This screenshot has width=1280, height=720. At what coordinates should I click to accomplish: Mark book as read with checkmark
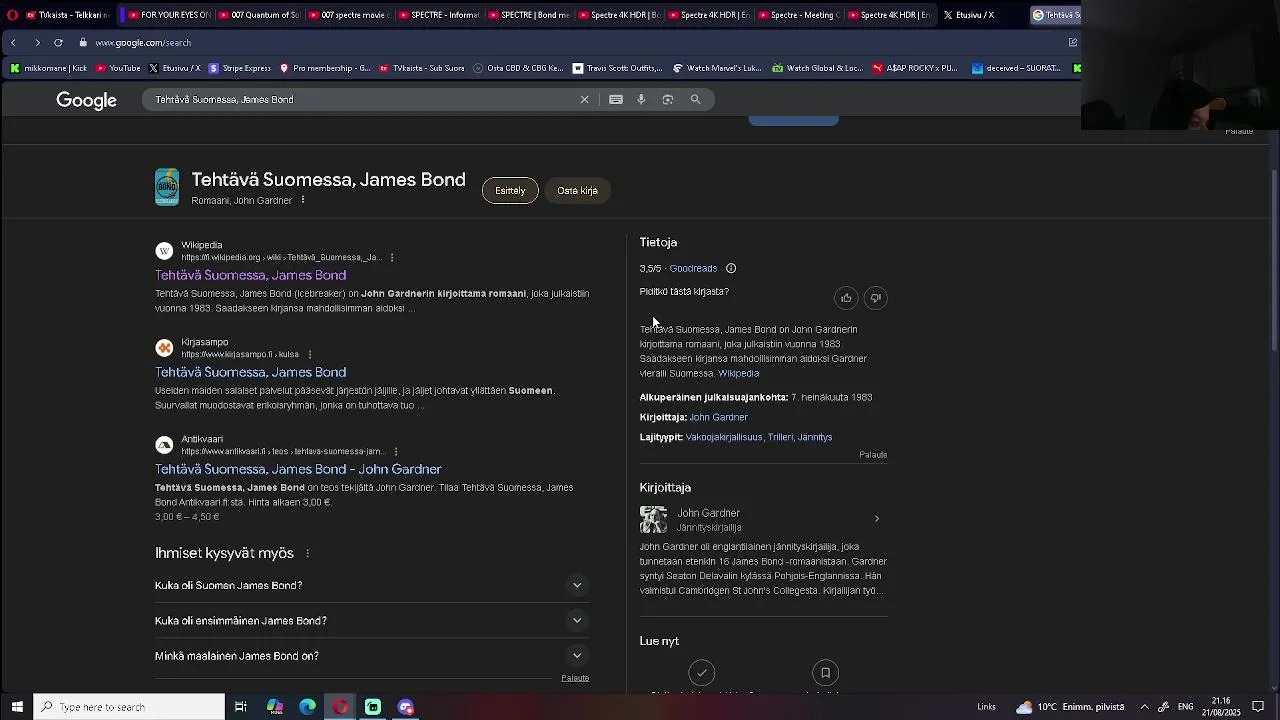click(702, 673)
